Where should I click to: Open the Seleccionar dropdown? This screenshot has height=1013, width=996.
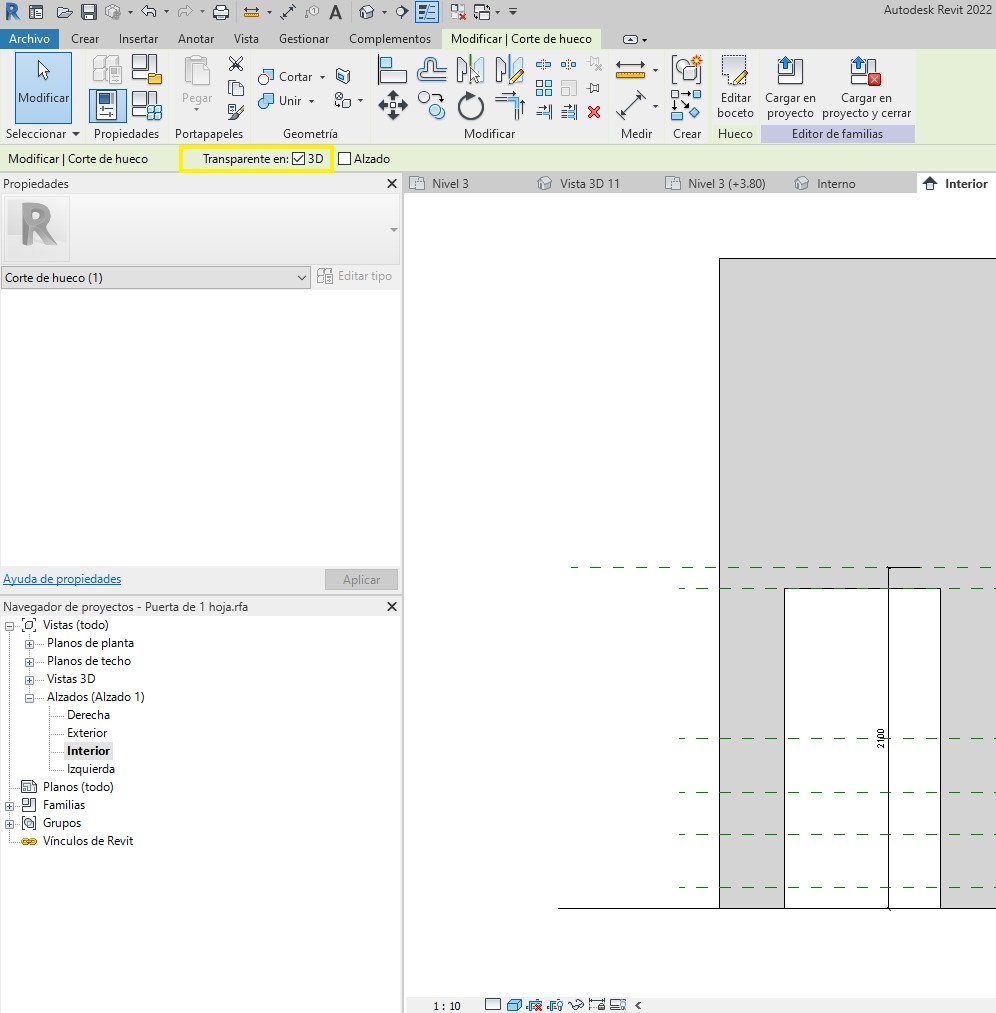42,134
